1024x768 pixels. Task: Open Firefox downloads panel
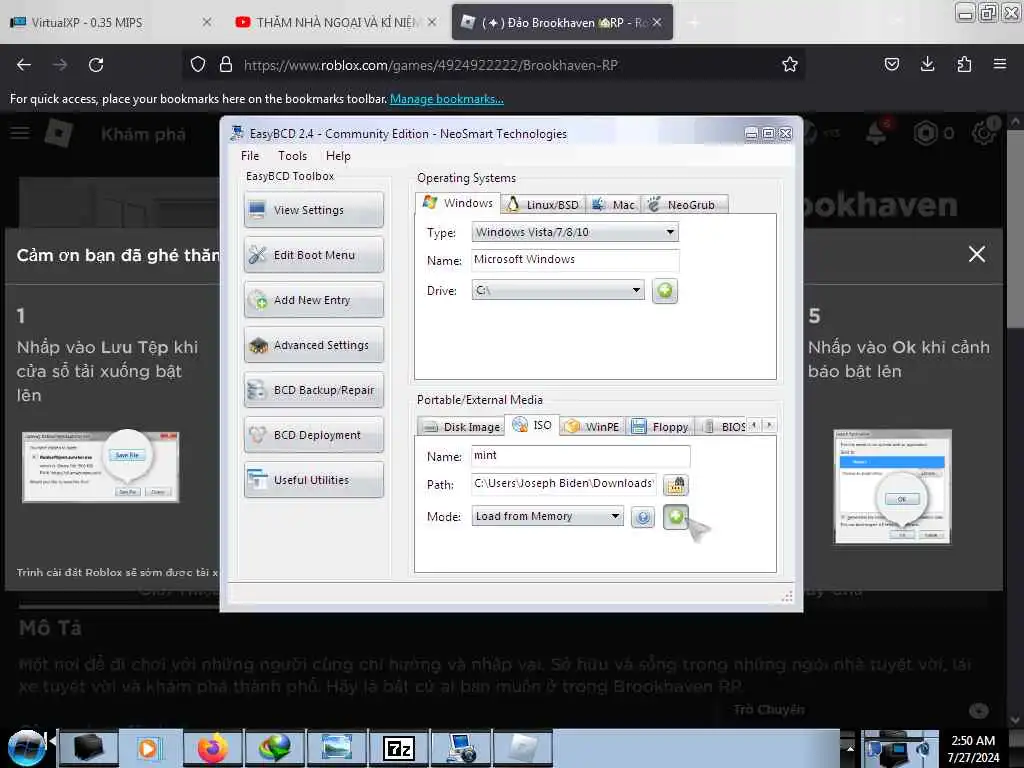pos(927,64)
